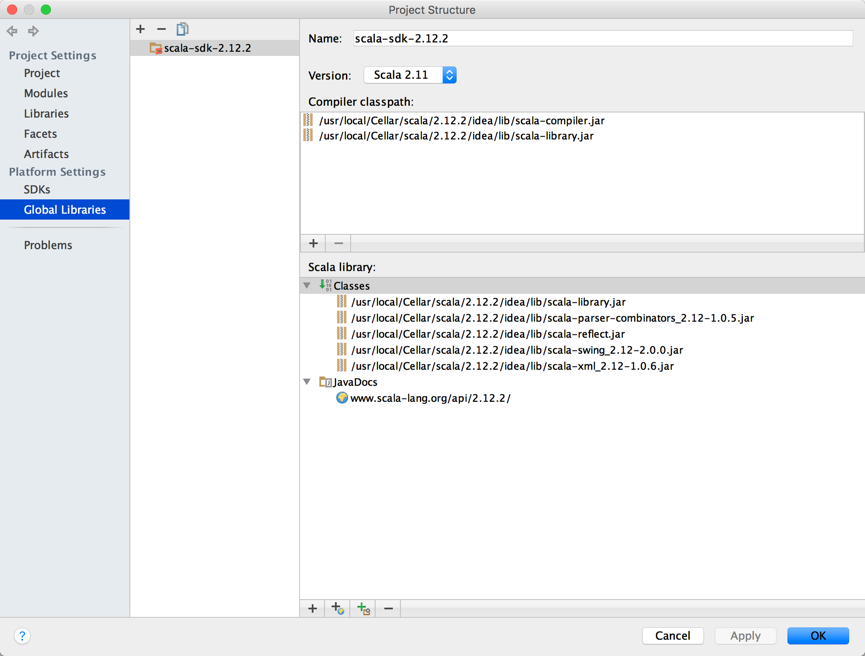Screen dimensions: 865x656
Task: Select scala-sdk-2.12.2 in library list
Action: (215, 48)
